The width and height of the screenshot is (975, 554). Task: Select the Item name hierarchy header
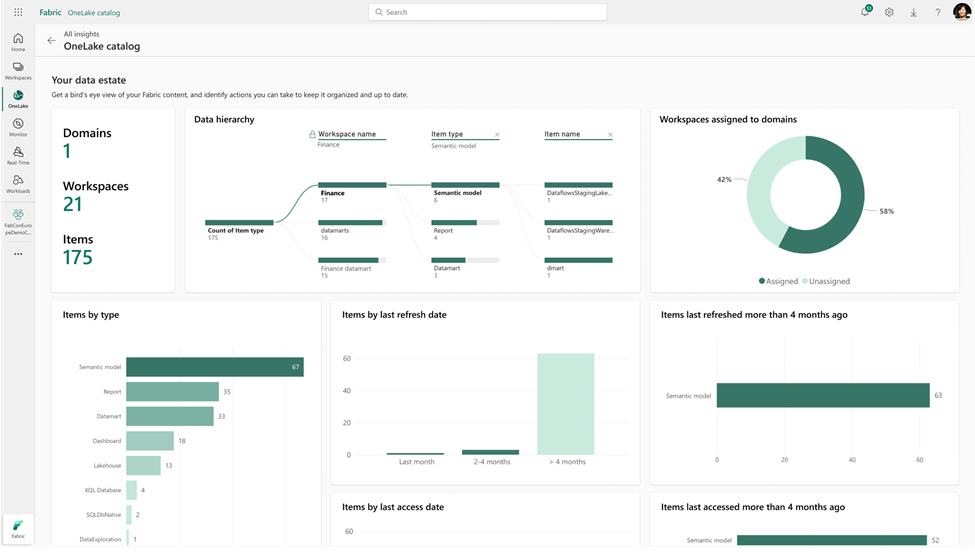[562, 134]
